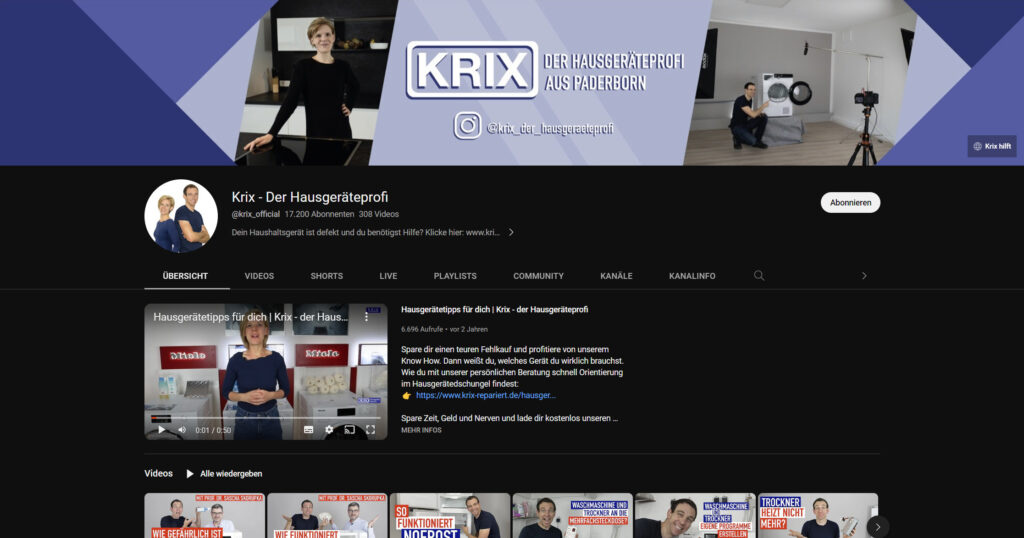This screenshot has width=1024, height=538.
Task: Cast the trailer using the Cast icon
Action: coord(350,430)
